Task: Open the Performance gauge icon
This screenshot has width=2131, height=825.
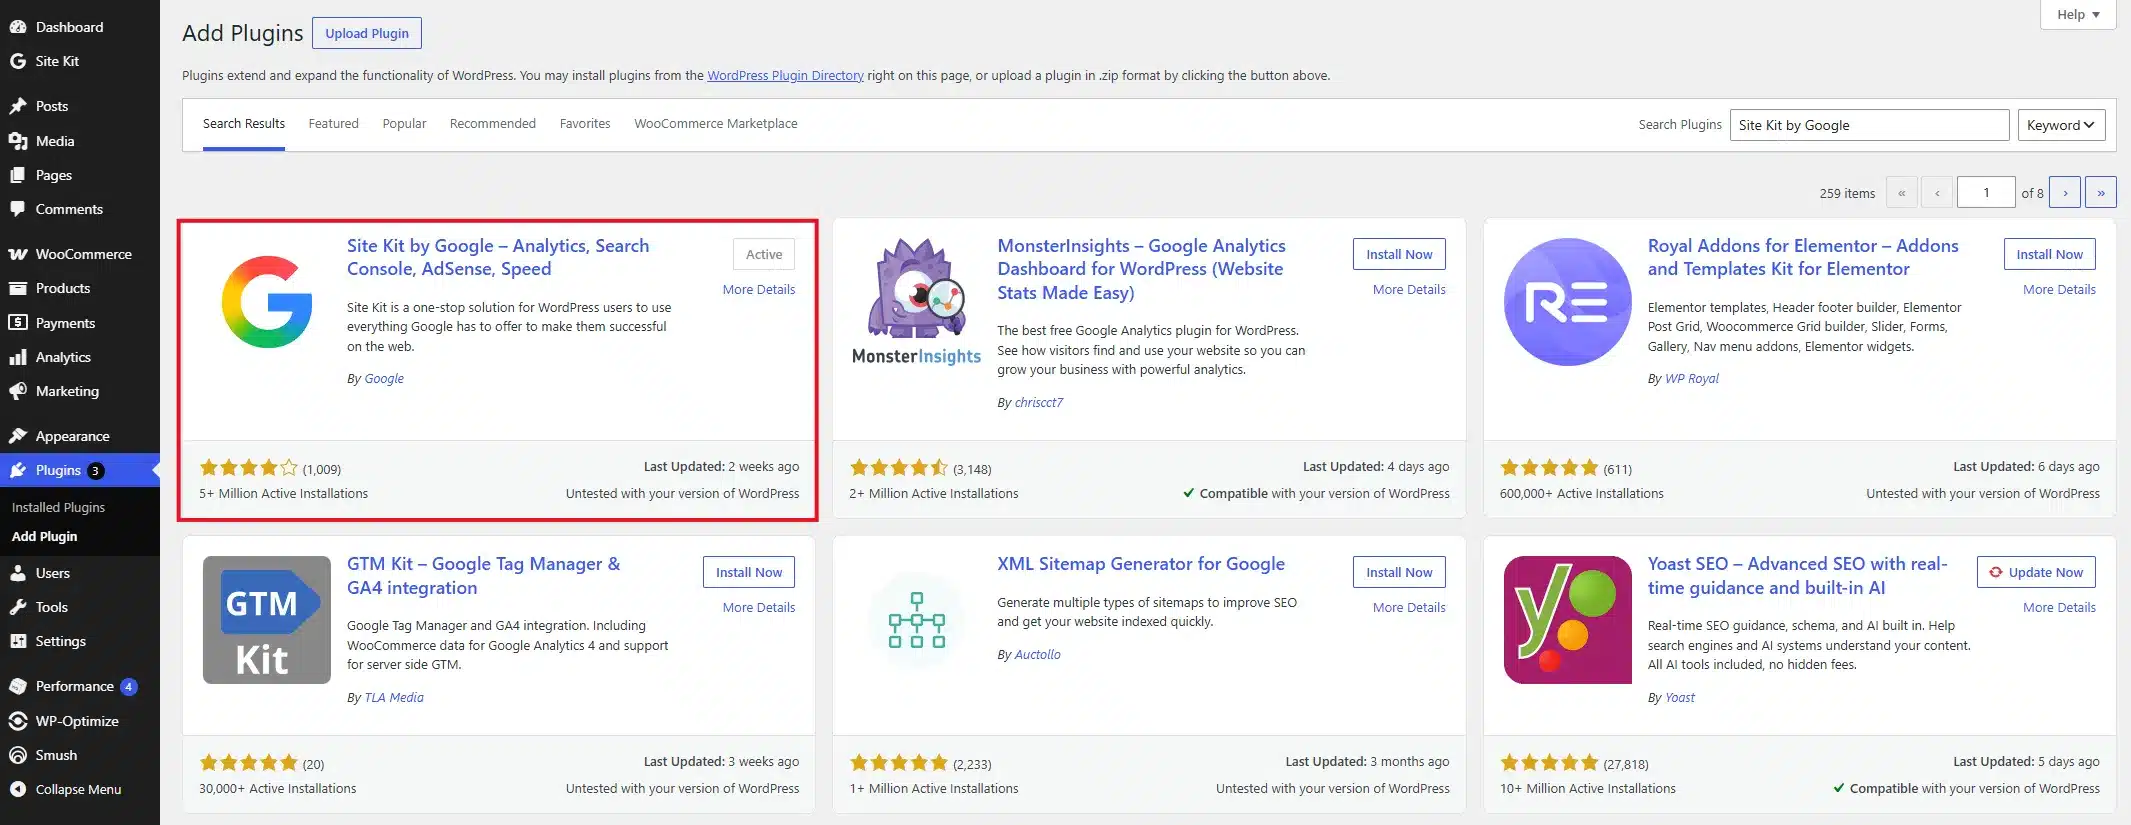Action: [x=17, y=686]
